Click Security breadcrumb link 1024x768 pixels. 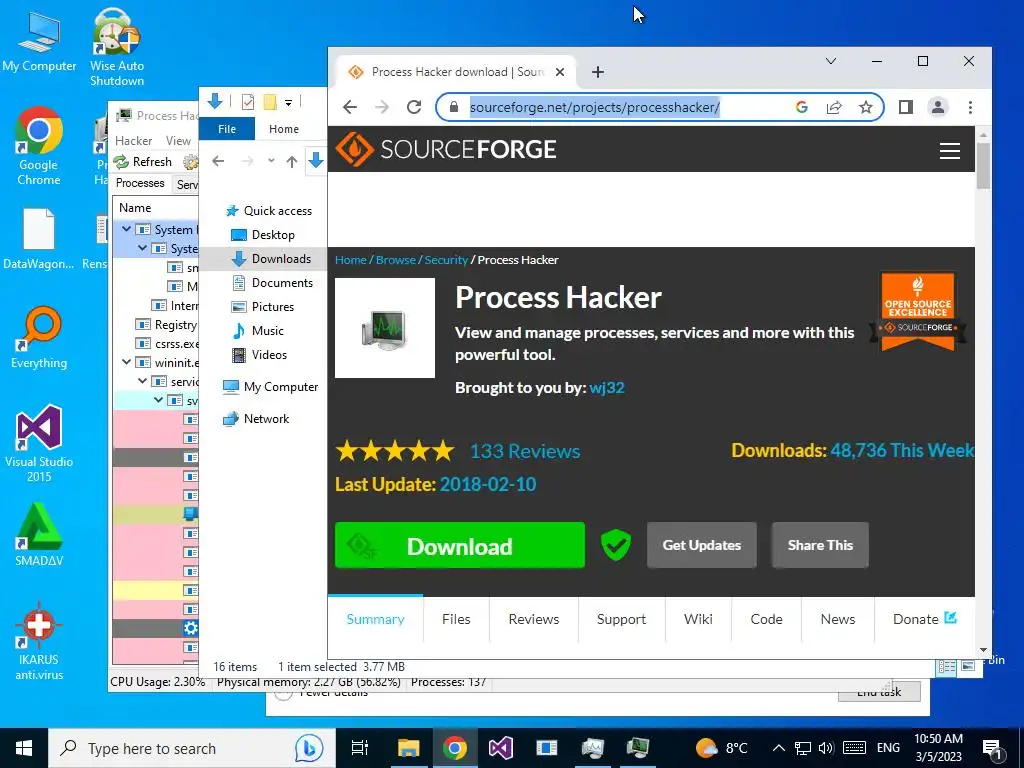click(x=446, y=260)
